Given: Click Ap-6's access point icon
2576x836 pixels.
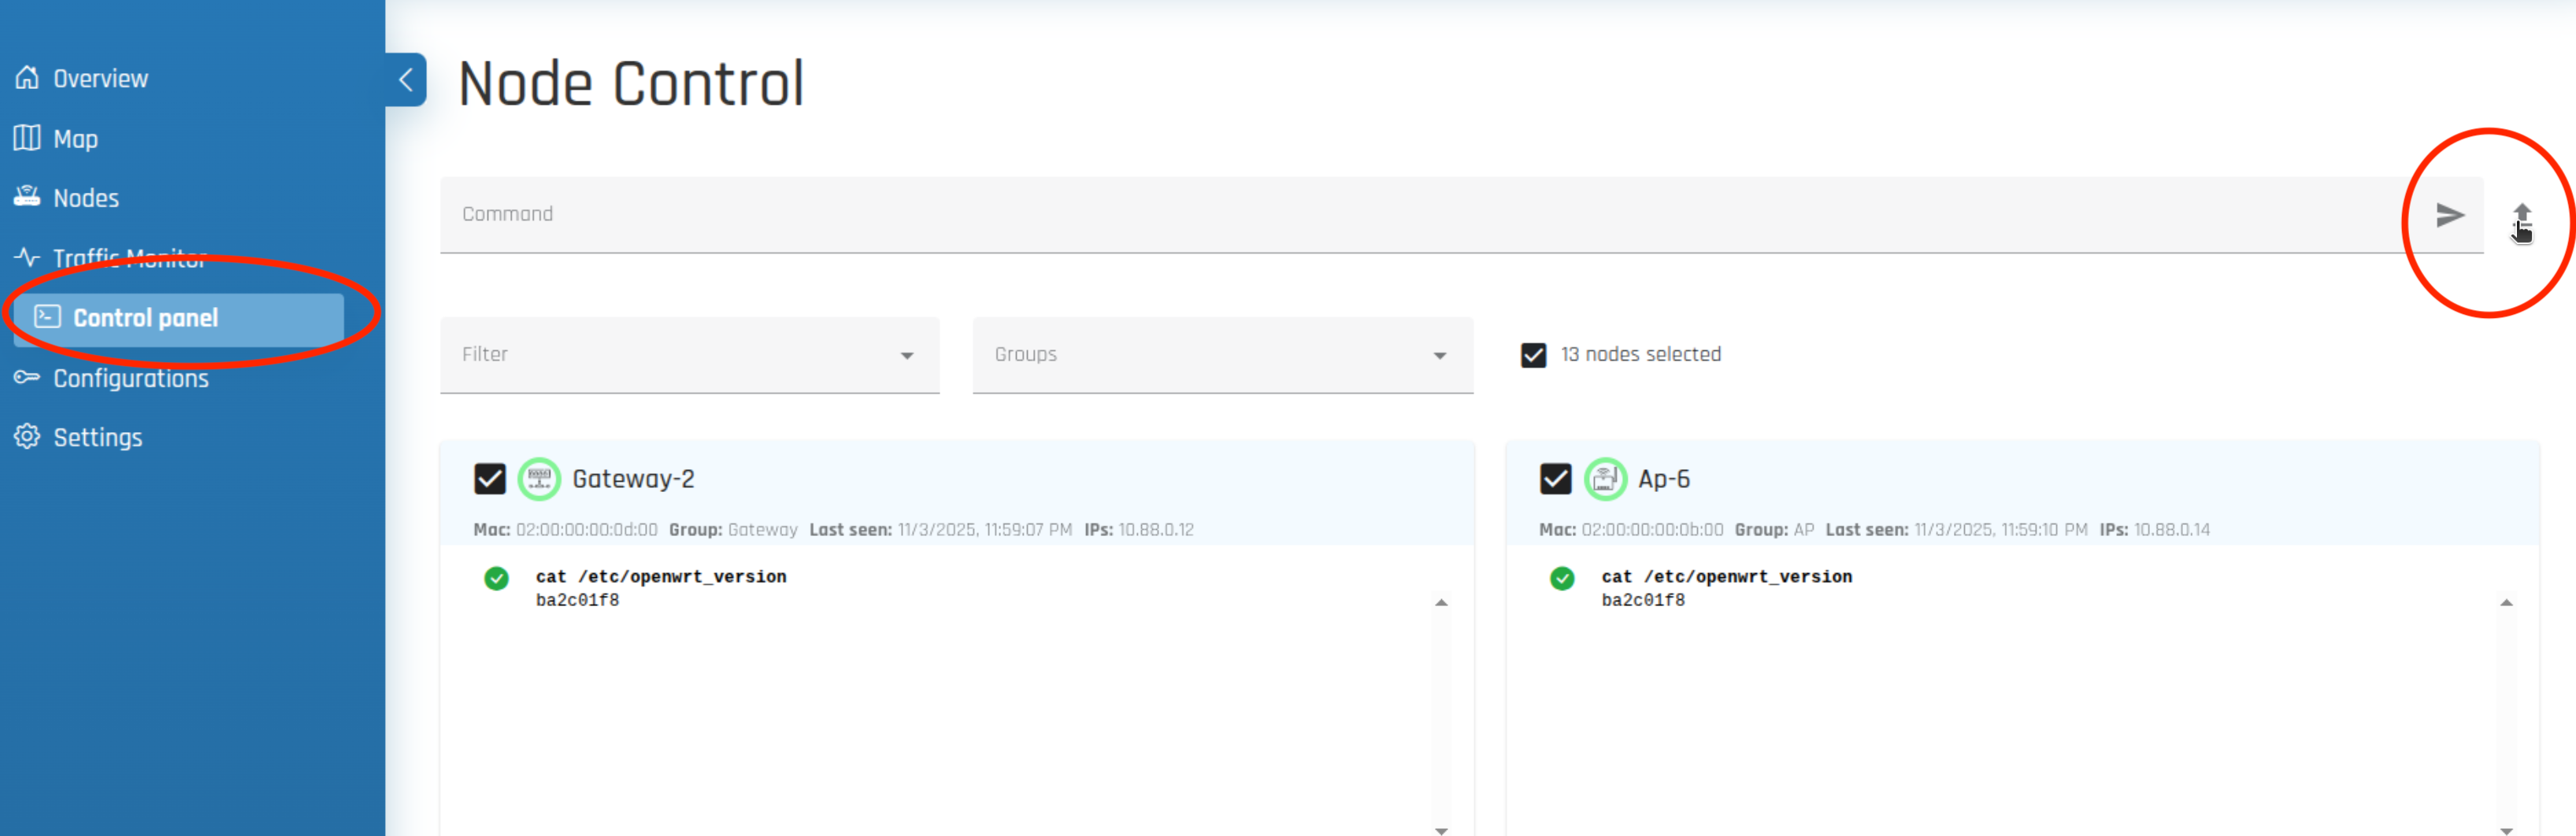Looking at the screenshot, I should tap(1605, 479).
